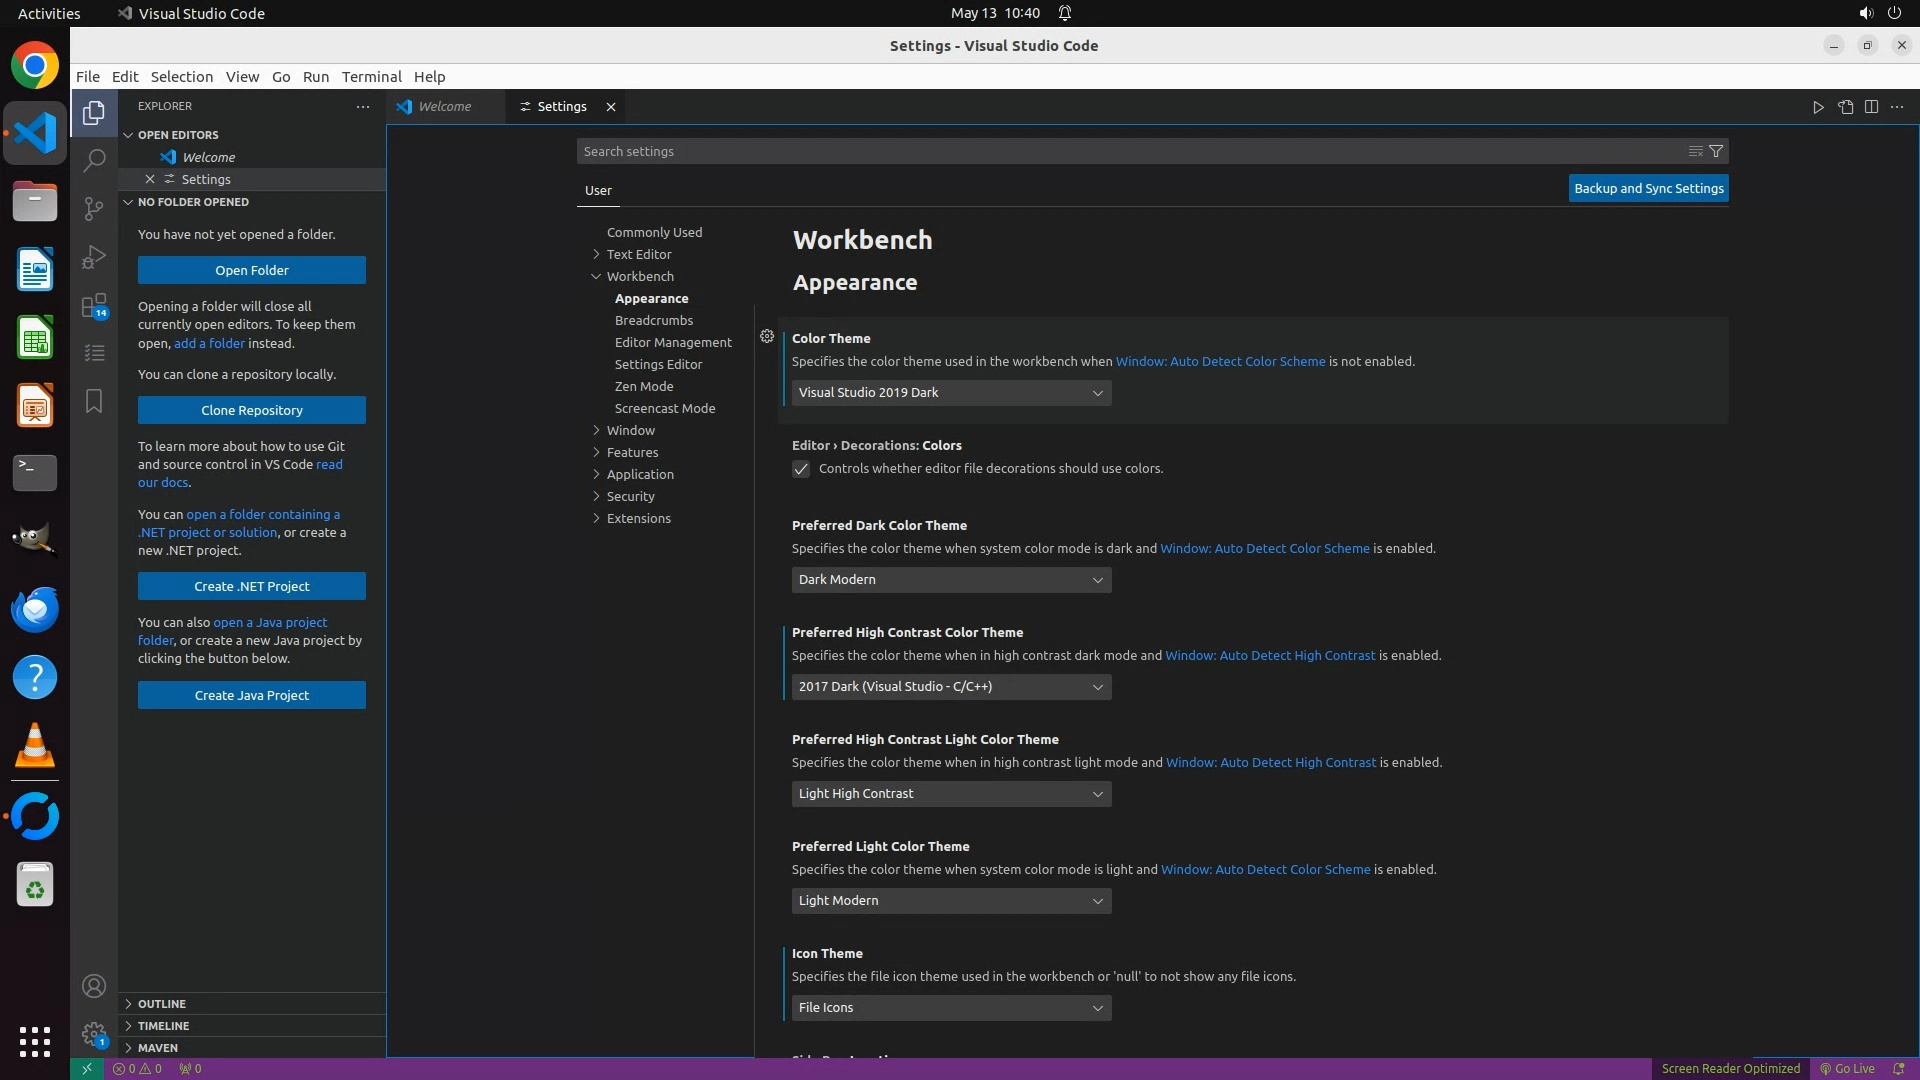This screenshot has height=1080, width=1920.
Task: Click Open Settings (JSON) icon in toolbar
Action: (1845, 107)
